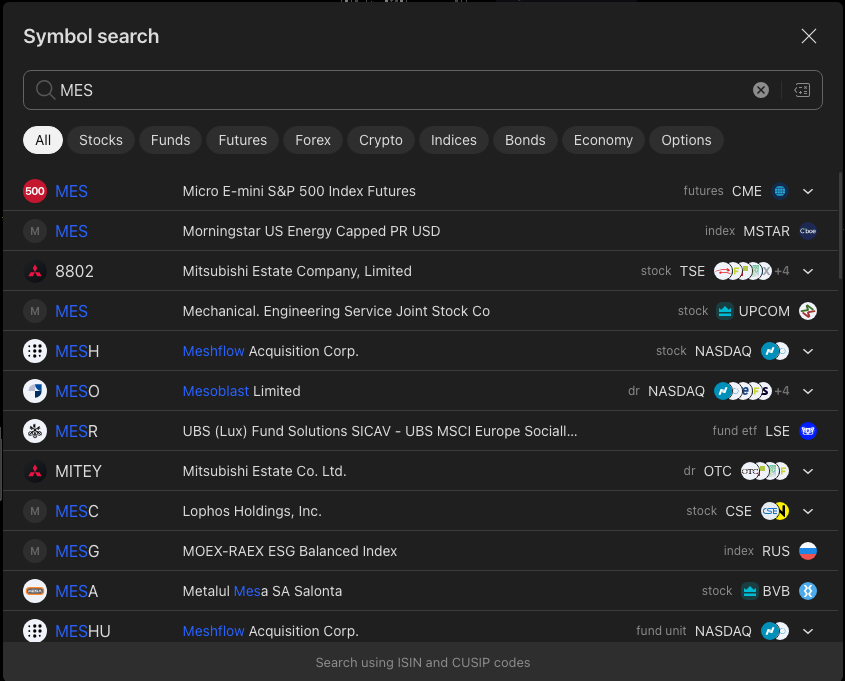Click the dotted logo beside MESH
Screen dimensions: 845x681
(35, 351)
